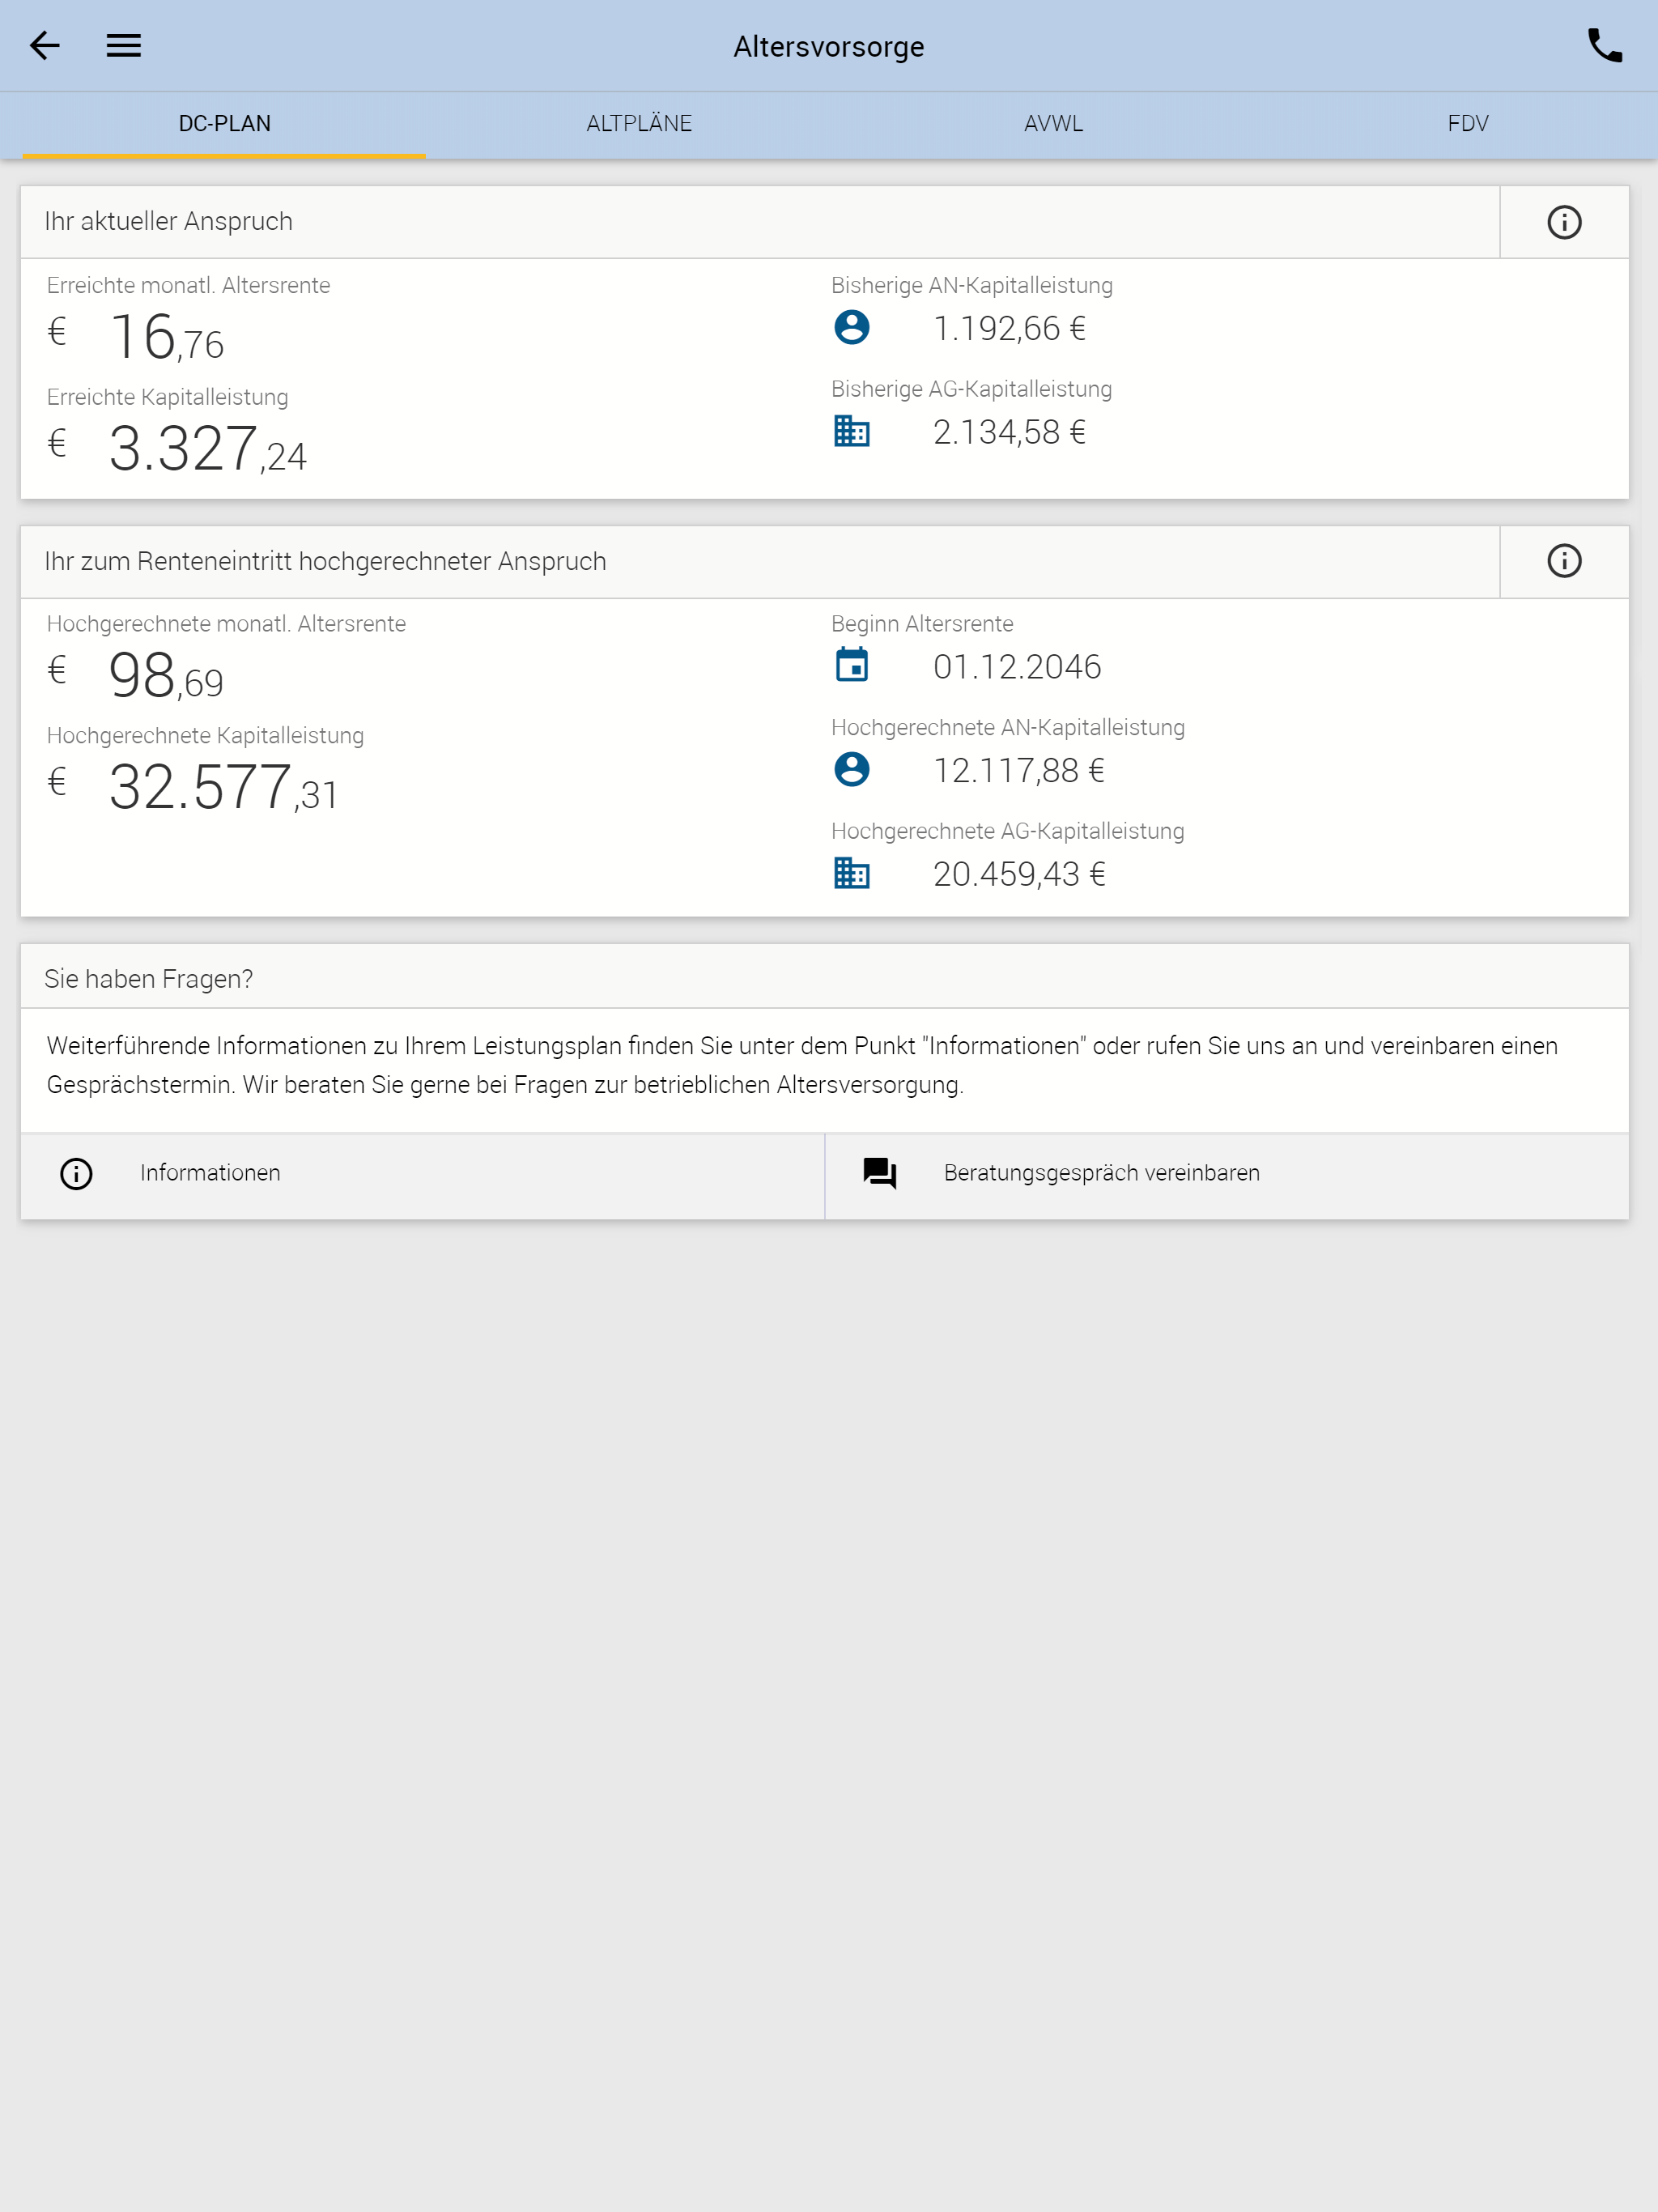Open the FDV tab

[x=1467, y=124]
